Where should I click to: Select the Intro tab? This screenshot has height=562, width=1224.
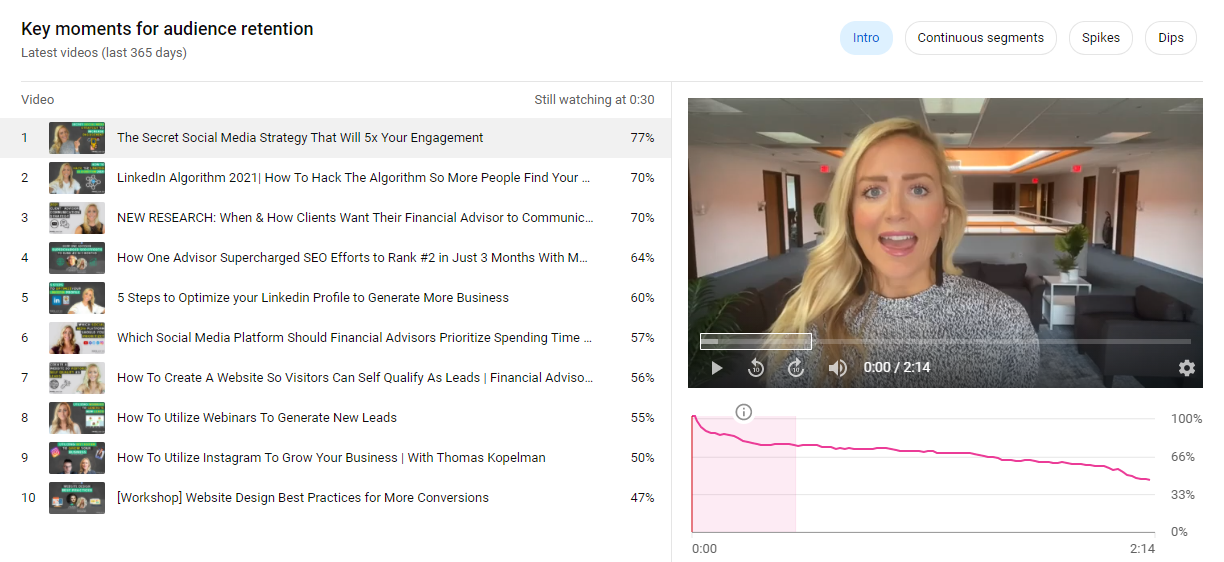click(866, 38)
